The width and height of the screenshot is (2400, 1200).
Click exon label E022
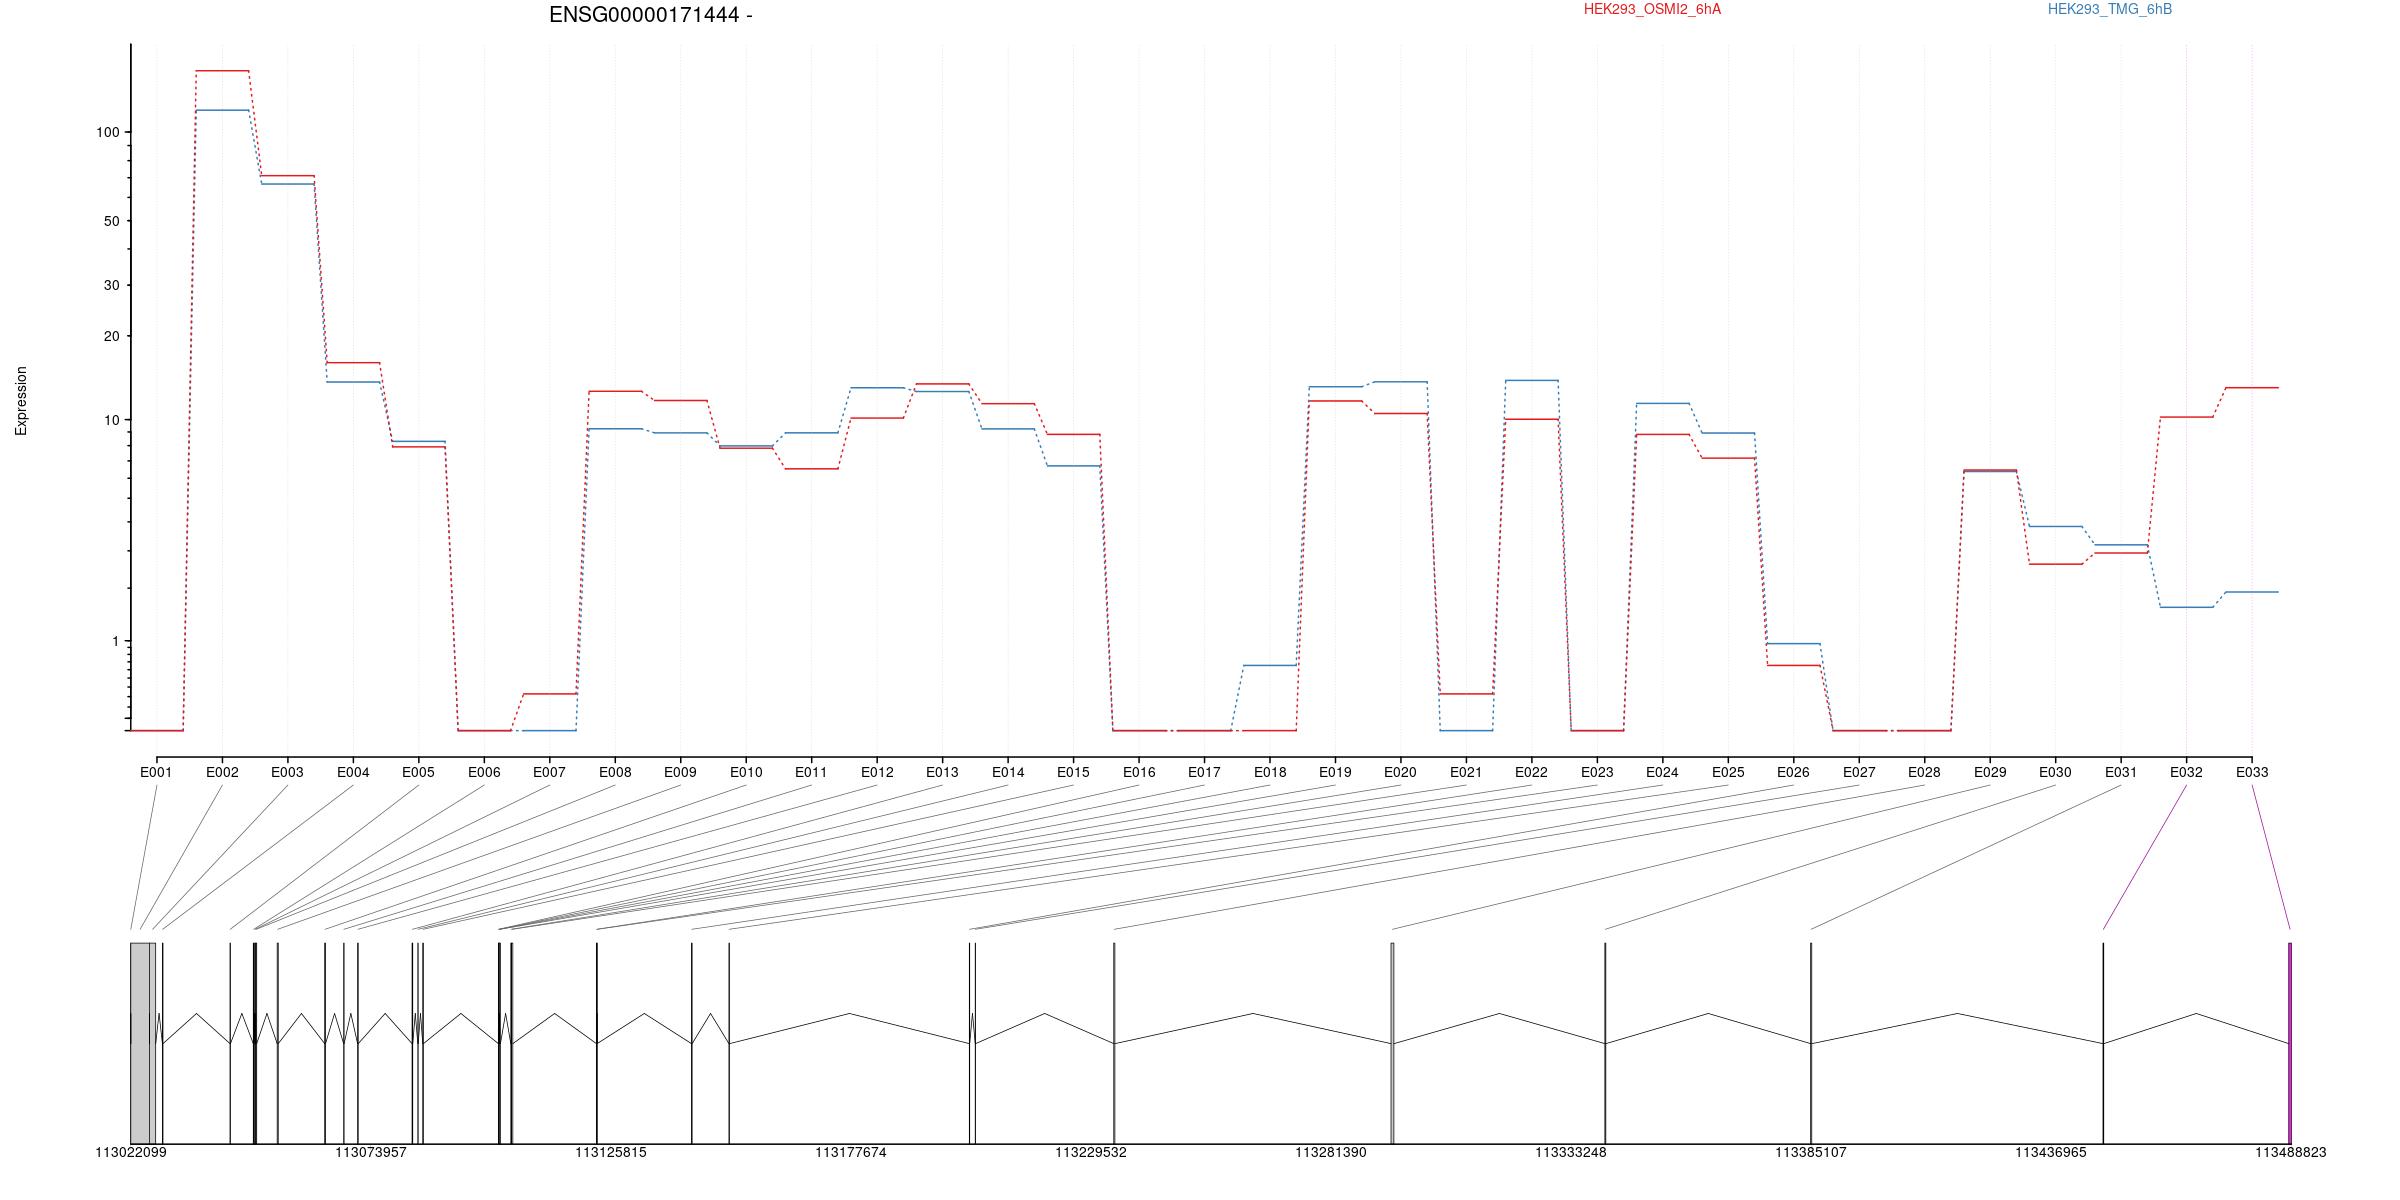pos(1531,772)
